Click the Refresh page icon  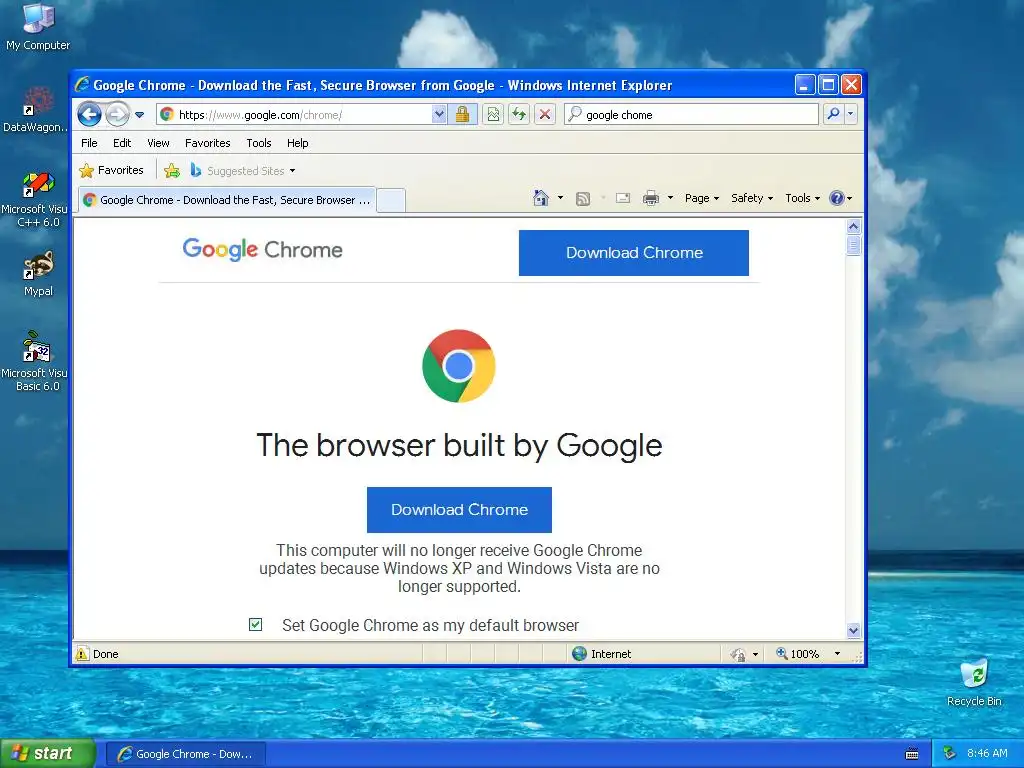(x=519, y=115)
